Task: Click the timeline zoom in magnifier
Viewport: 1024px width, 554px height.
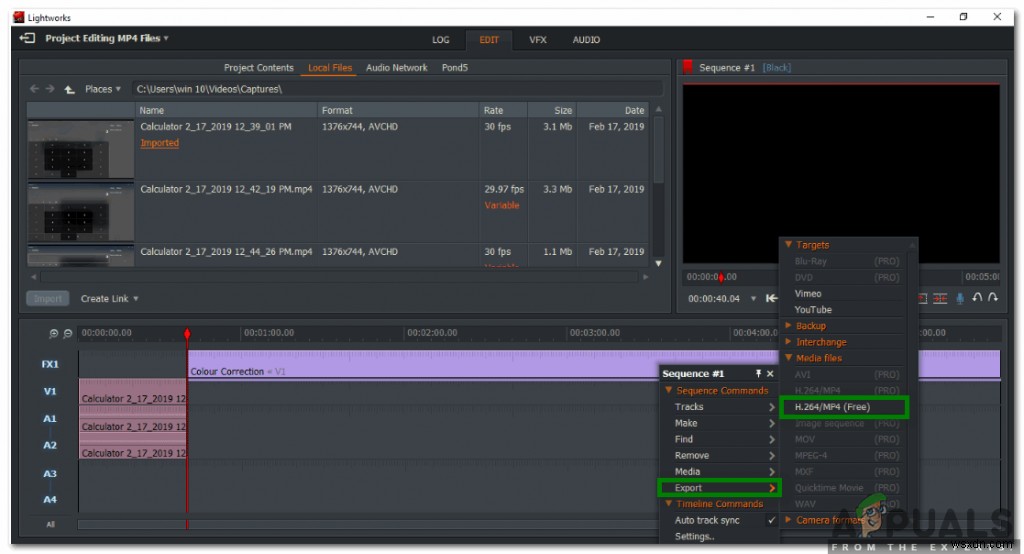Action: [x=53, y=333]
